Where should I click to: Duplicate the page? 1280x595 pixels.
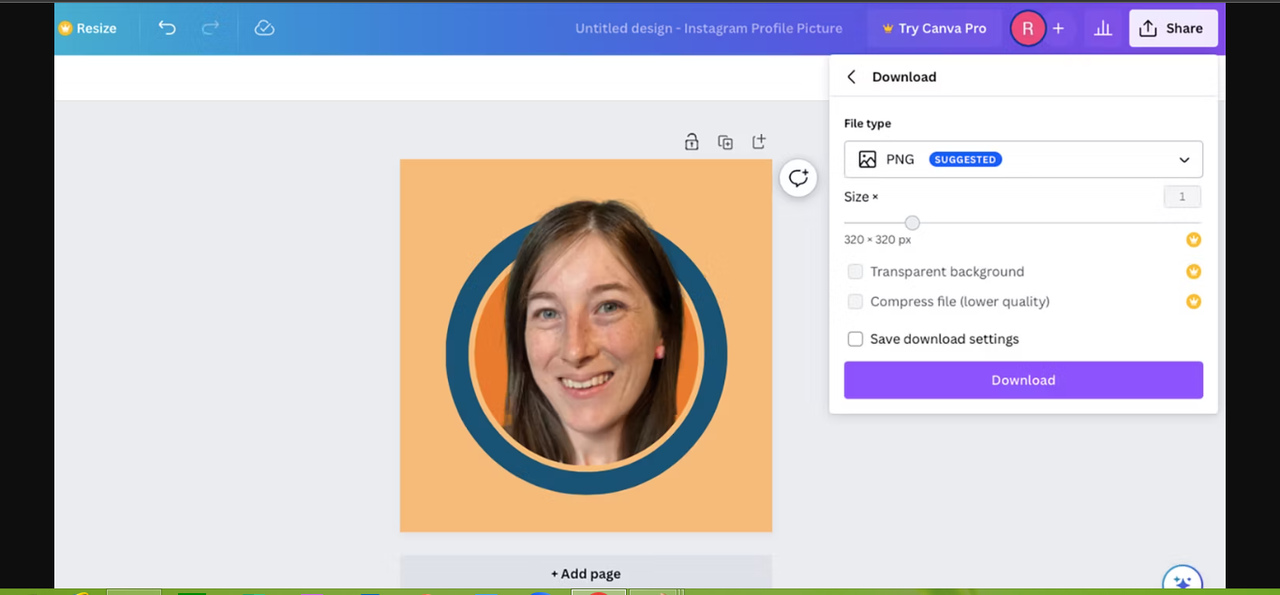(725, 142)
